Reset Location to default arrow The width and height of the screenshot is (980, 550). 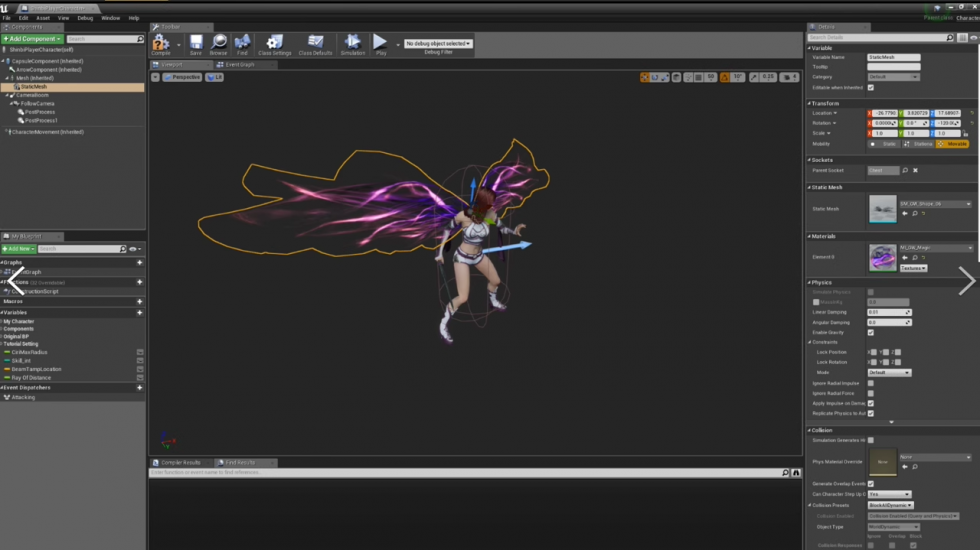click(x=972, y=113)
